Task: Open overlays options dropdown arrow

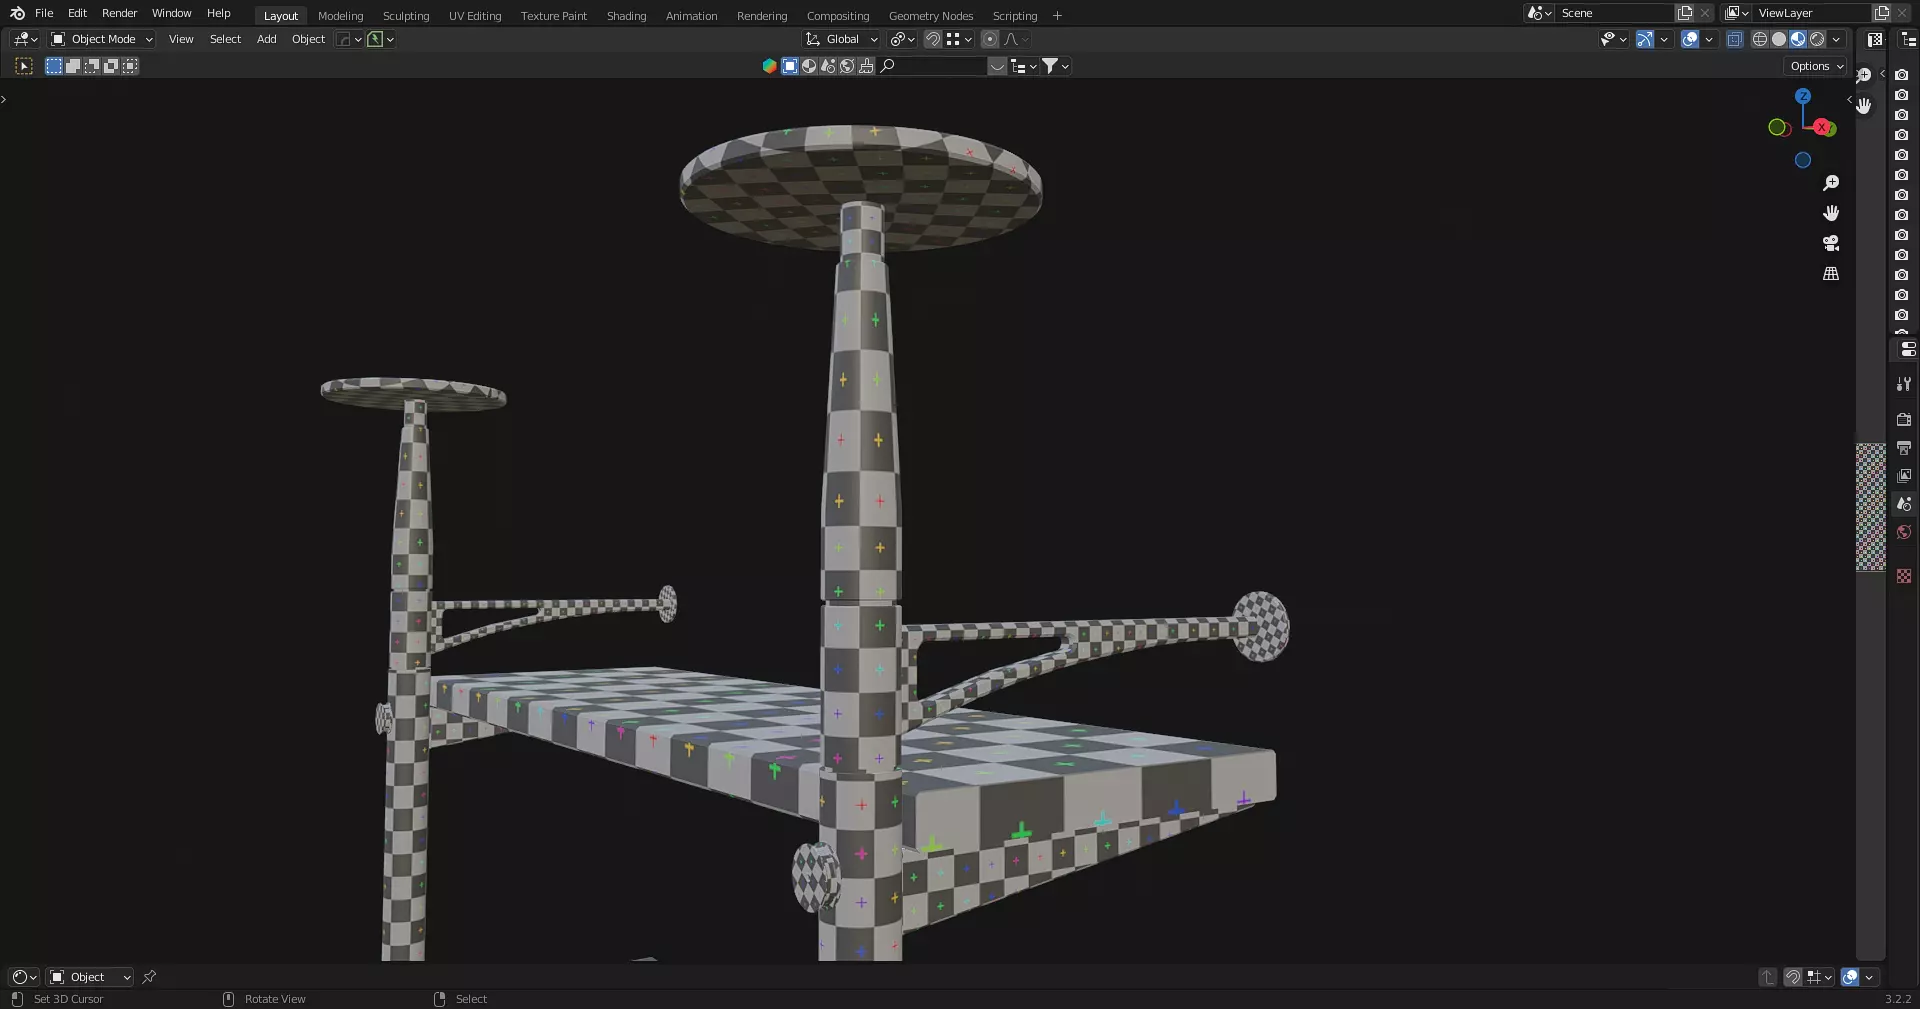Action: click(x=1709, y=39)
